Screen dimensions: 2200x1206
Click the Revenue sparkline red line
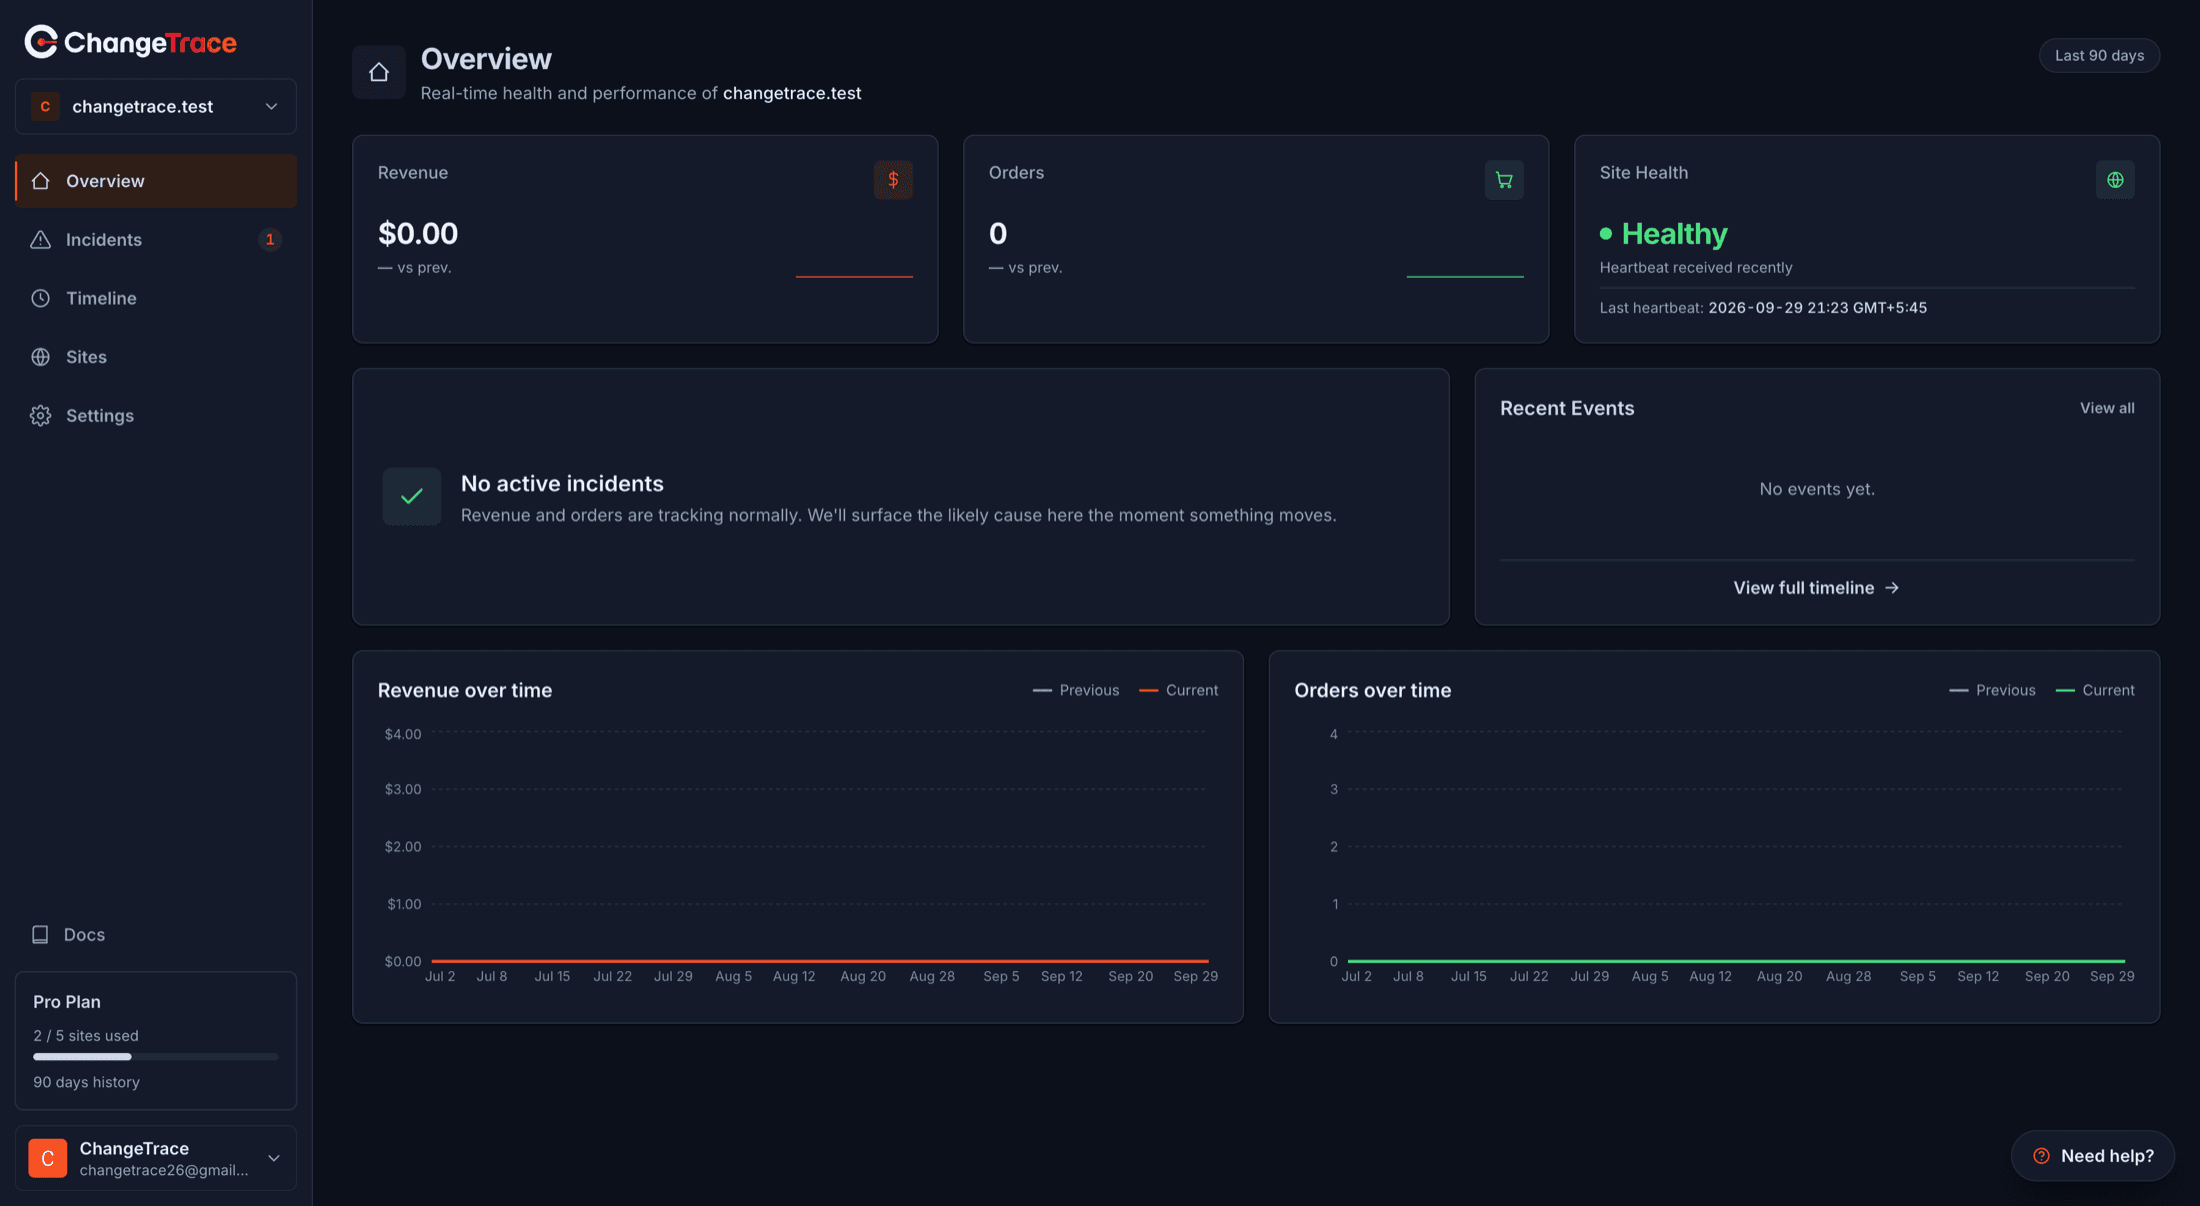point(854,277)
